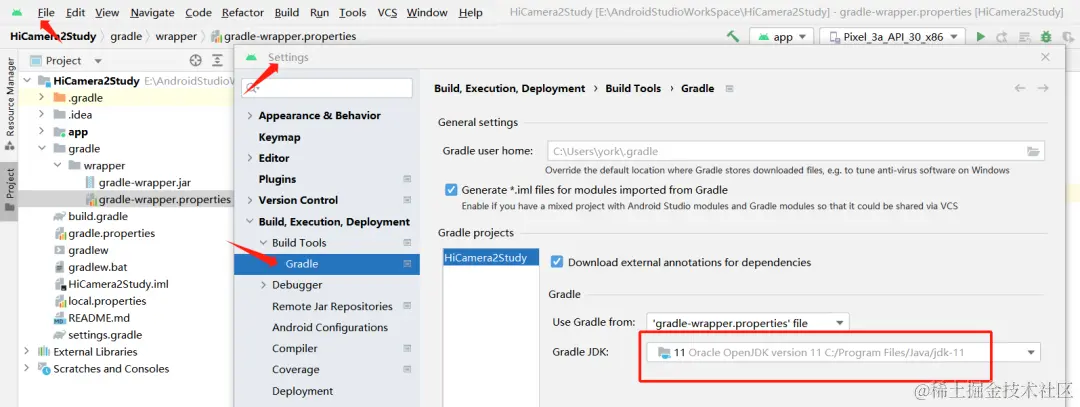Click the README.md markdown file icon
This screenshot has height=407, width=1080.
59,318
